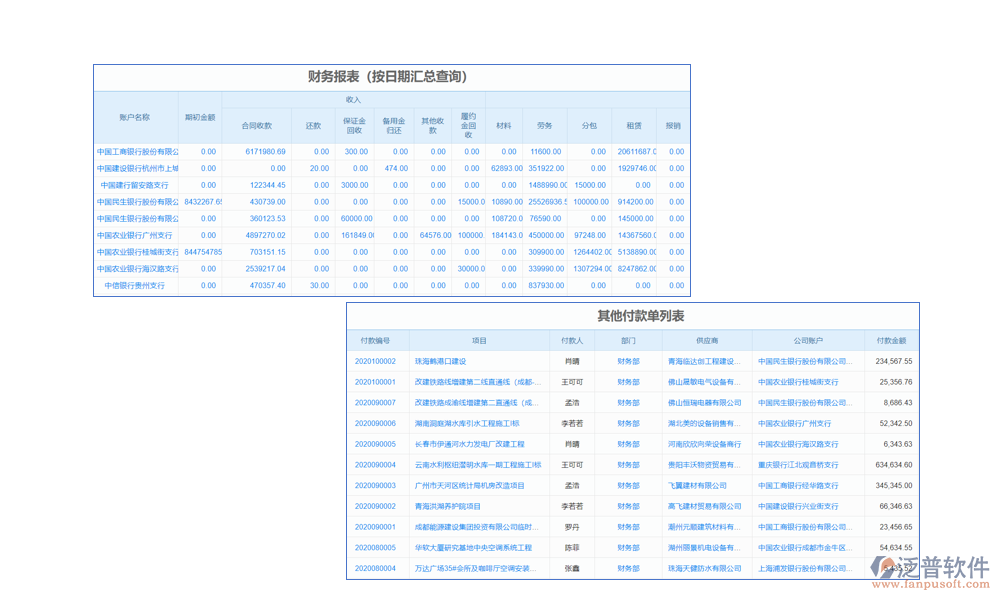Click the 合同收款 column header
Screen dimensions: 1000x600
[x=257, y=126]
